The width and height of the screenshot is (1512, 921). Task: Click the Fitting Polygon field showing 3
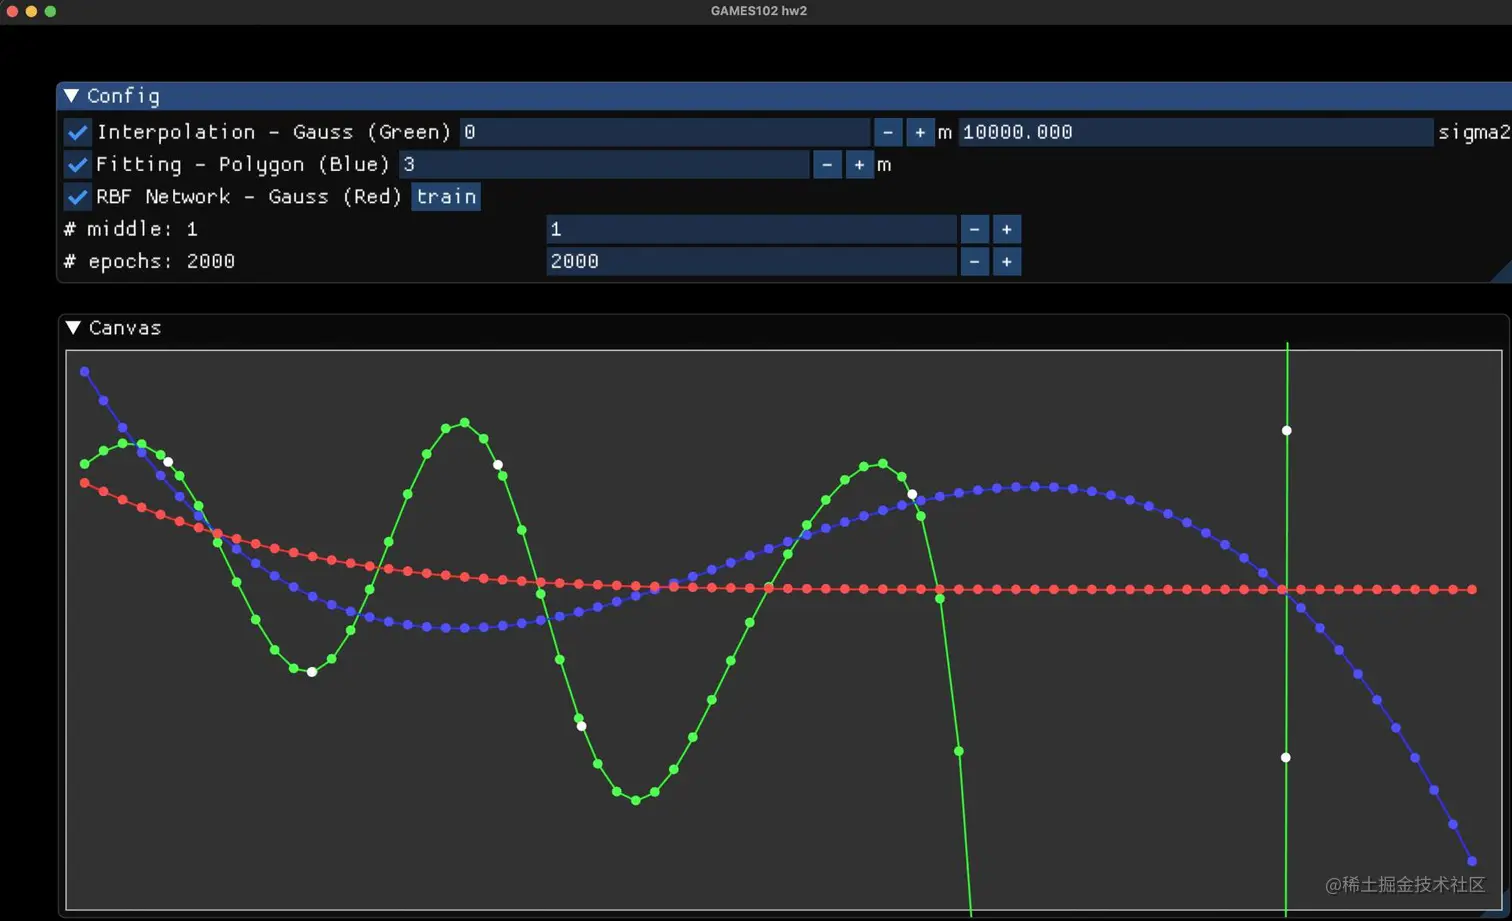[604, 164]
